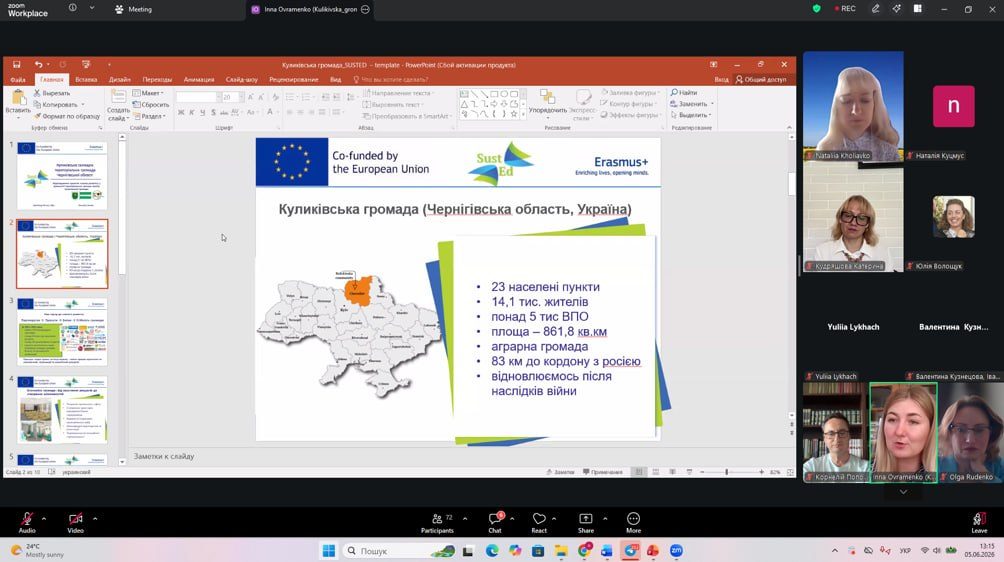
Task: Open the Раздел section dropdown
Action: (150, 116)
